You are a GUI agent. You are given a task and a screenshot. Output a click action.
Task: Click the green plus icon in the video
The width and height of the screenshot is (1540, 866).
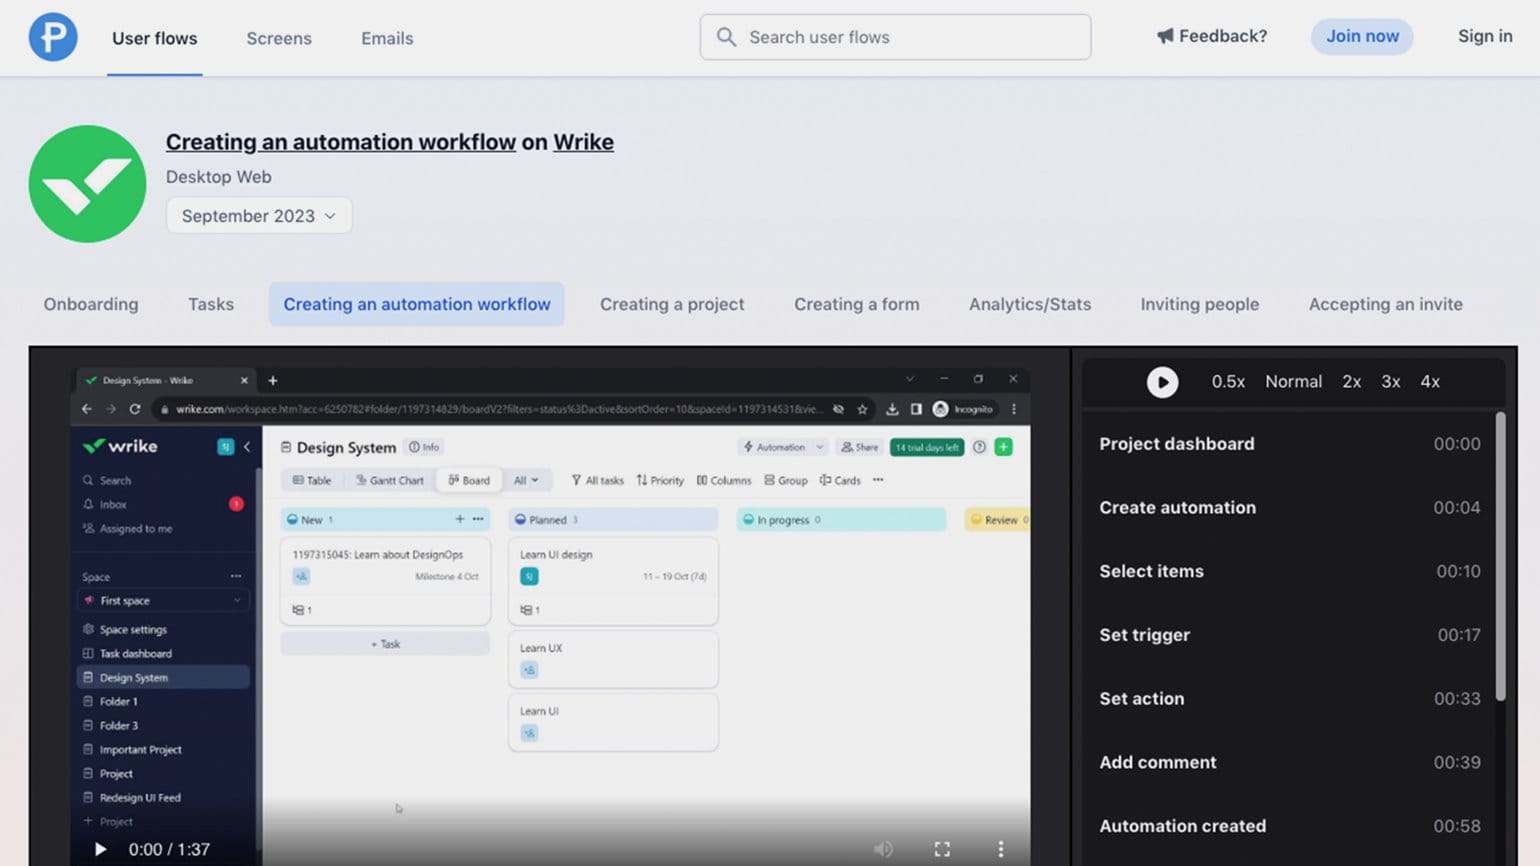pyautogui.click(x=1004, y=447)
